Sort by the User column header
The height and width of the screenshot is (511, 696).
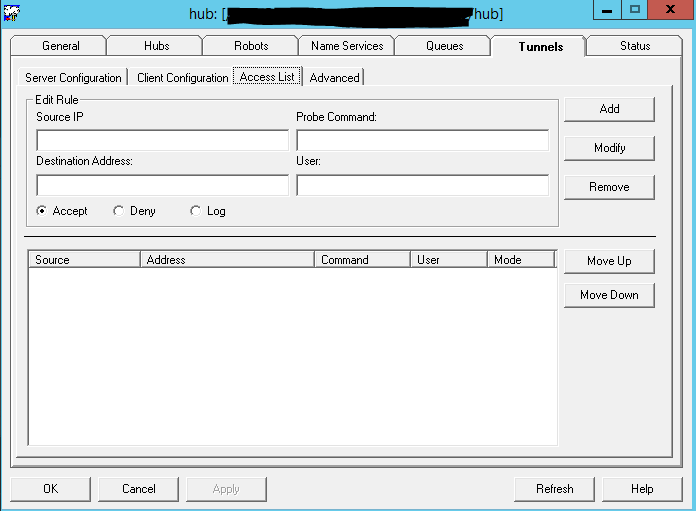click(449, 260)
